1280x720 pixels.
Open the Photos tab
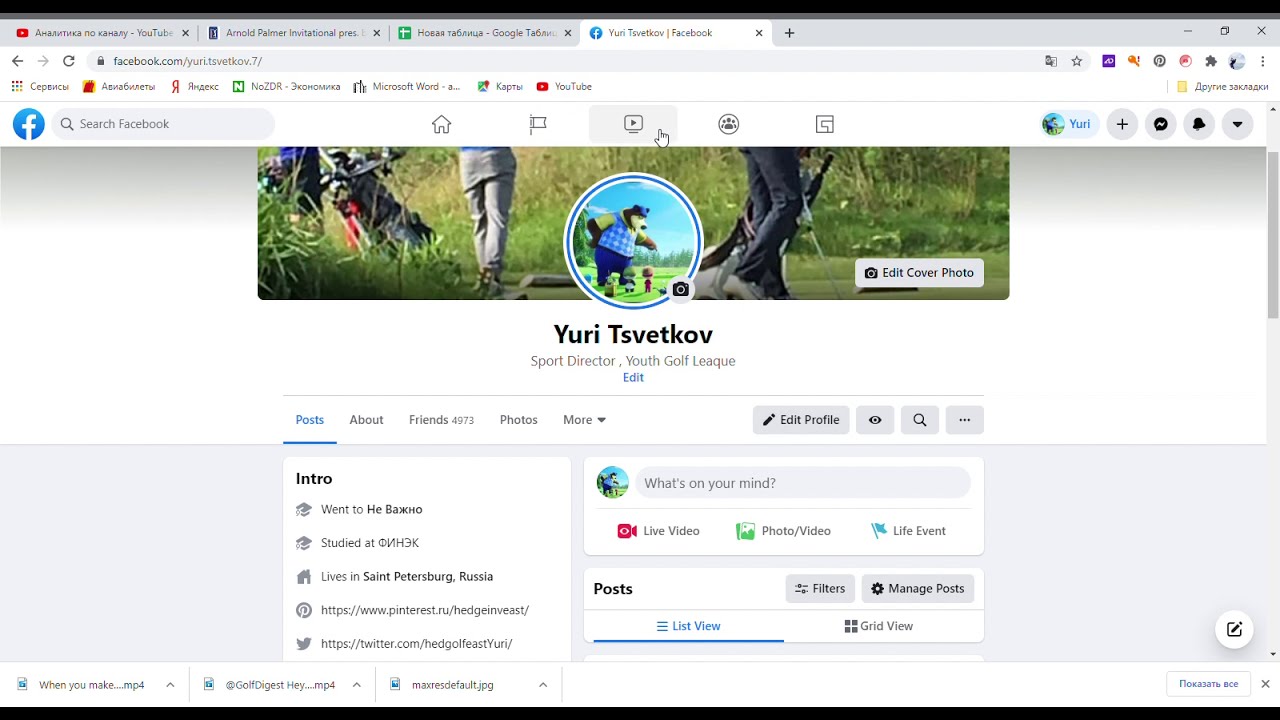pos(519,420)
